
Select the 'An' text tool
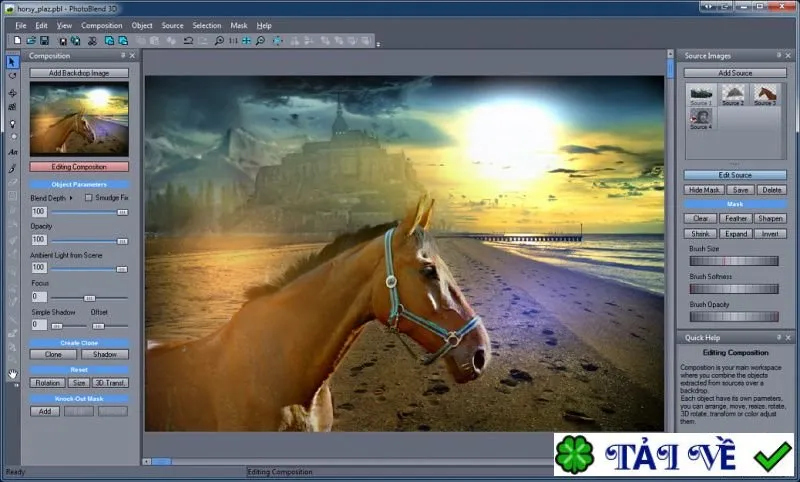[x=12, y=152]
